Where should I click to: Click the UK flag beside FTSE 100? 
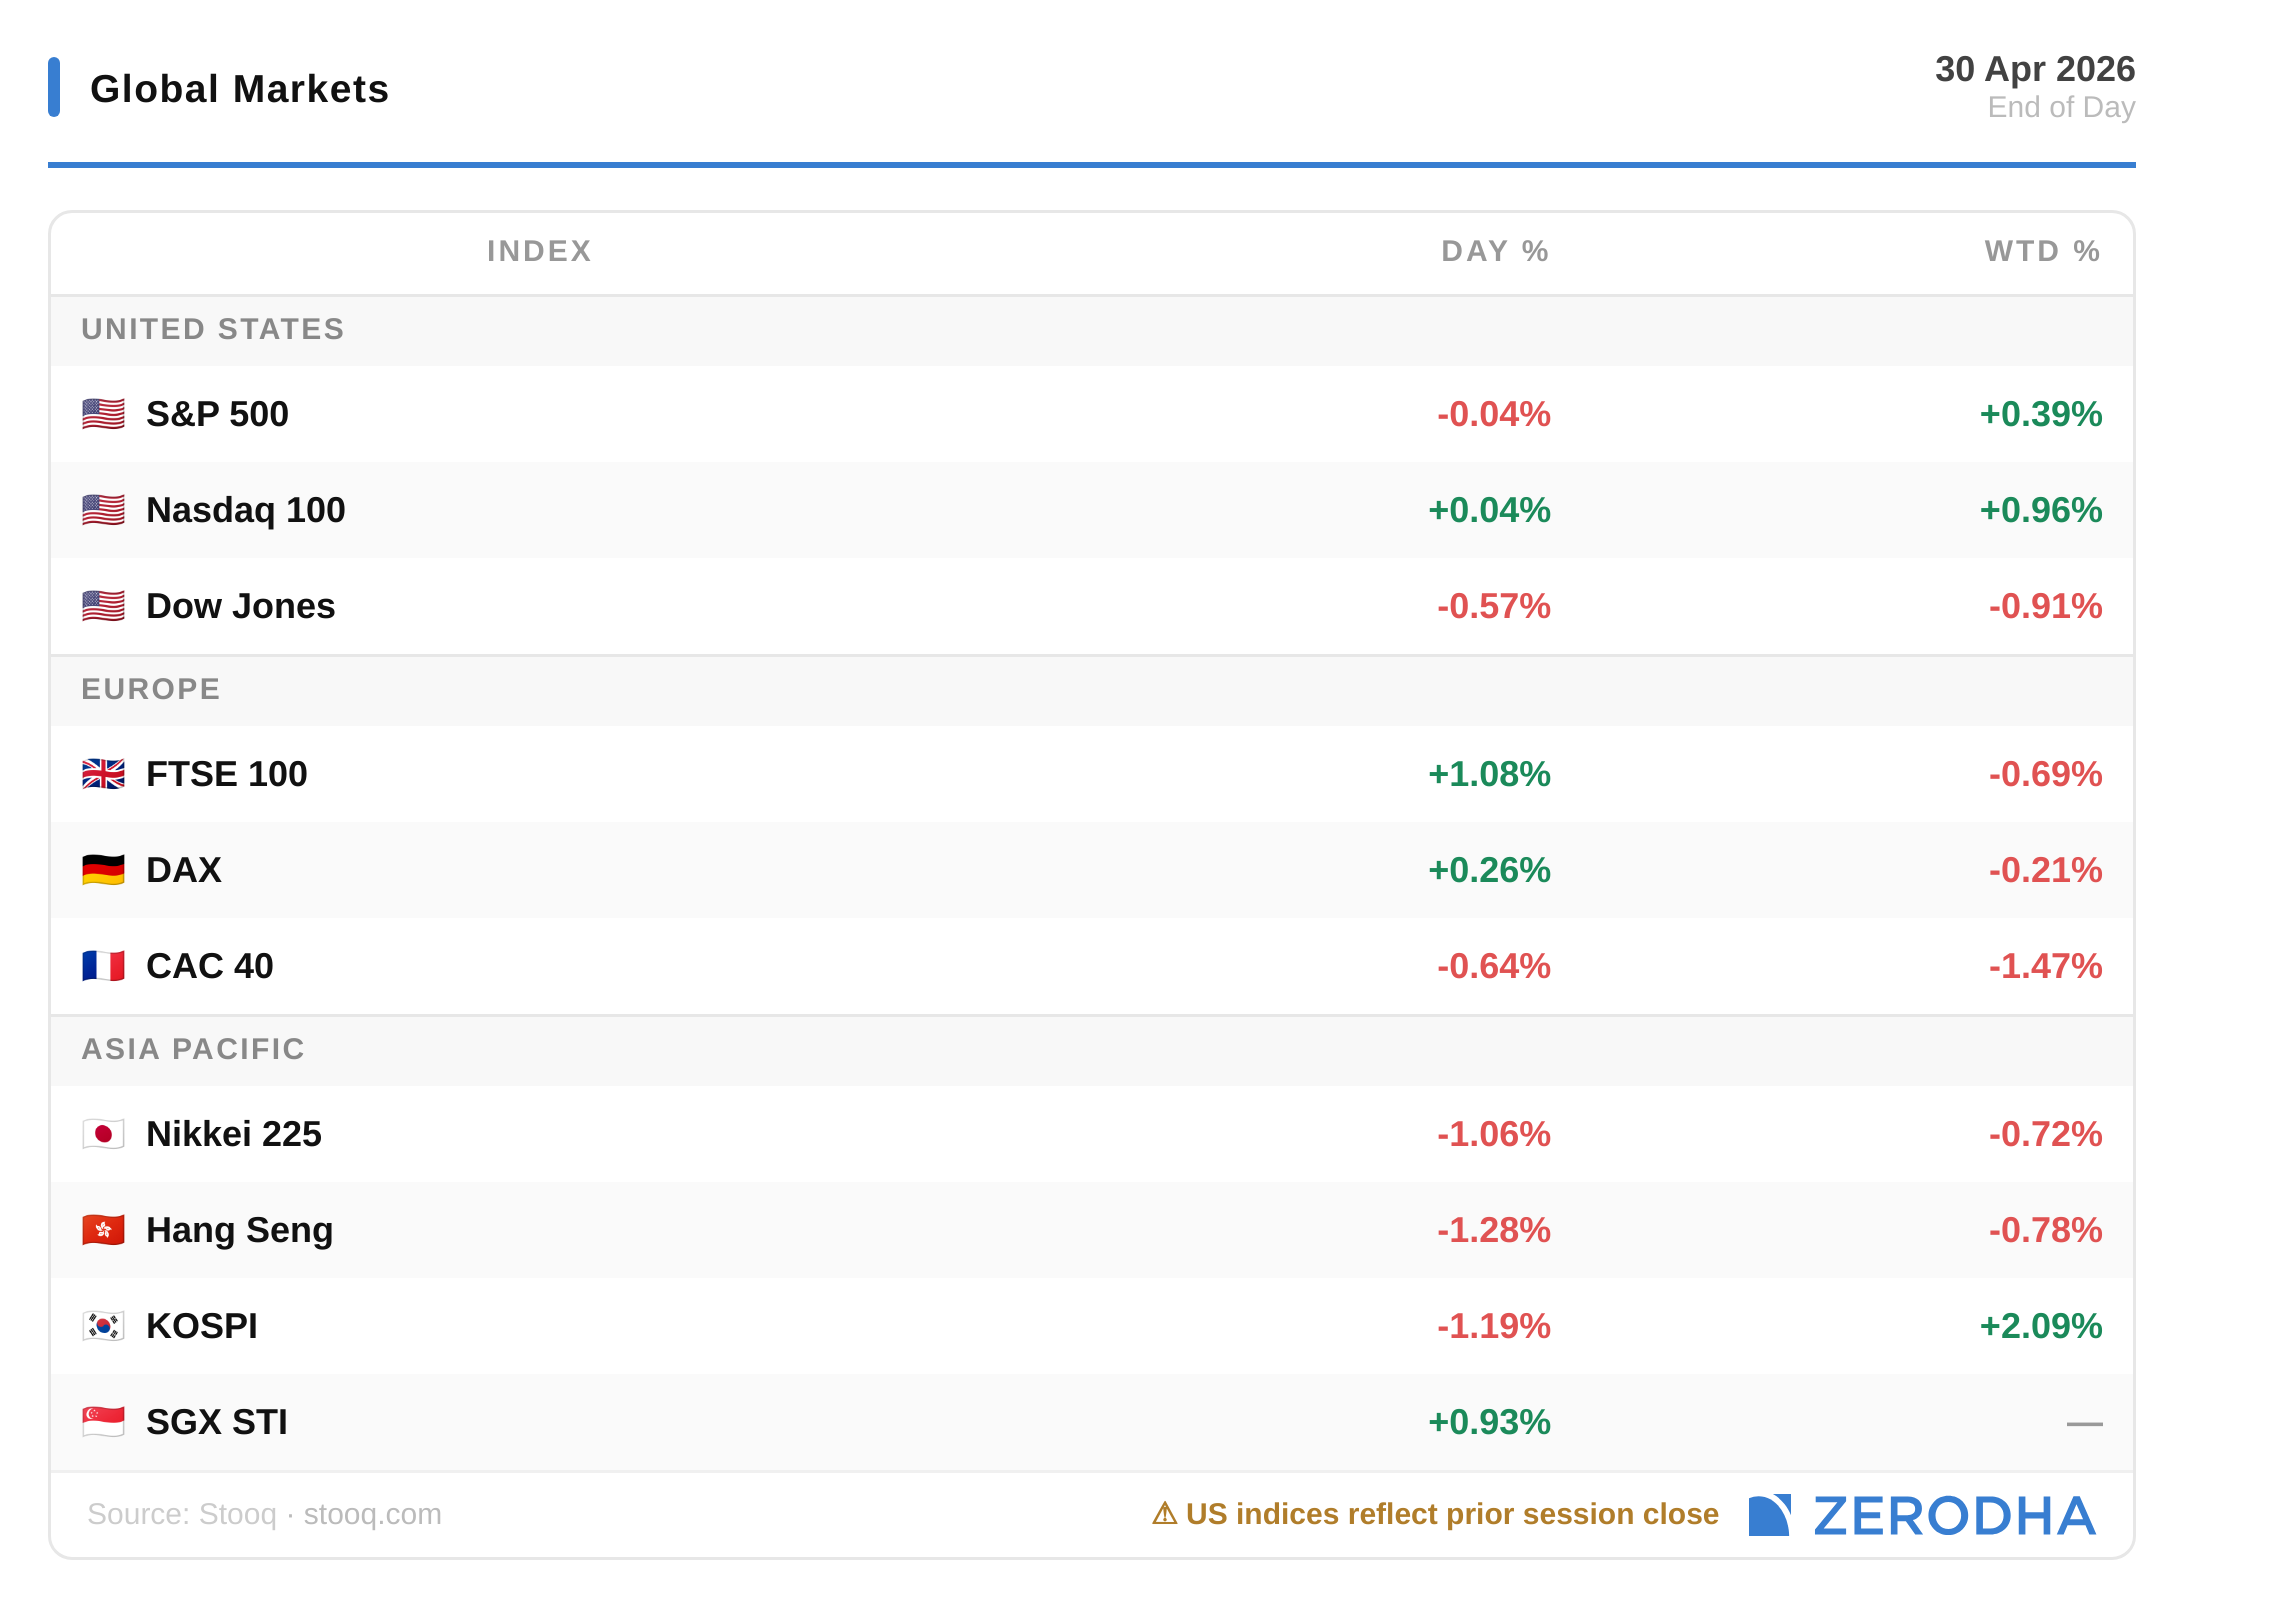pyautogui.click(x=103, y=774)
